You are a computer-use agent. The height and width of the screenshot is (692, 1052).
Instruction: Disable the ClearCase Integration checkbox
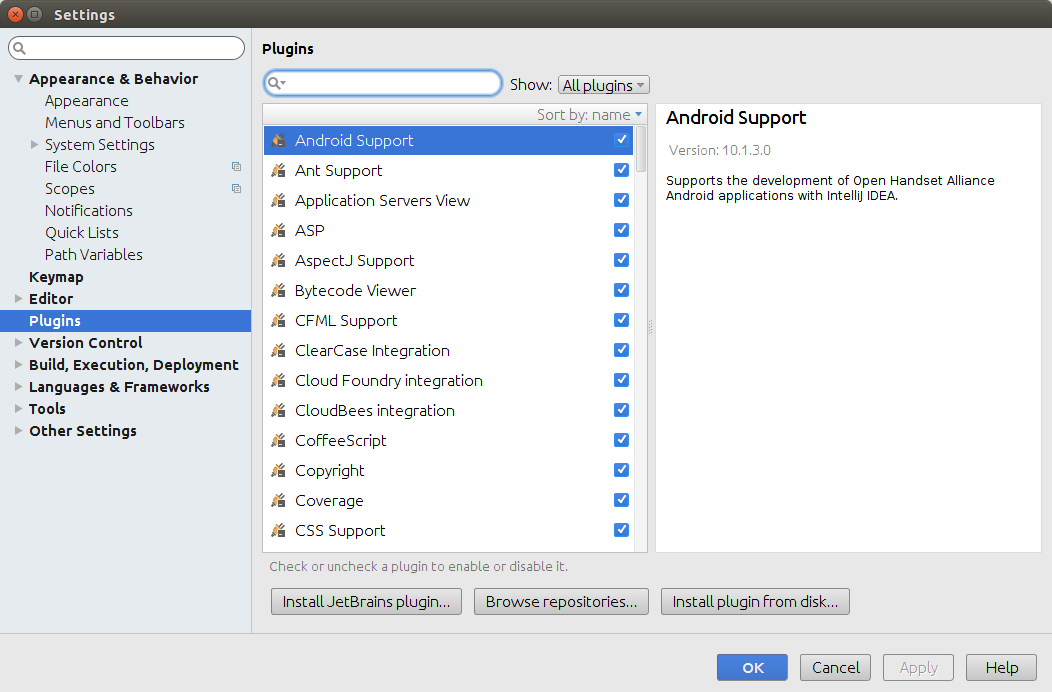coord(621,349)
